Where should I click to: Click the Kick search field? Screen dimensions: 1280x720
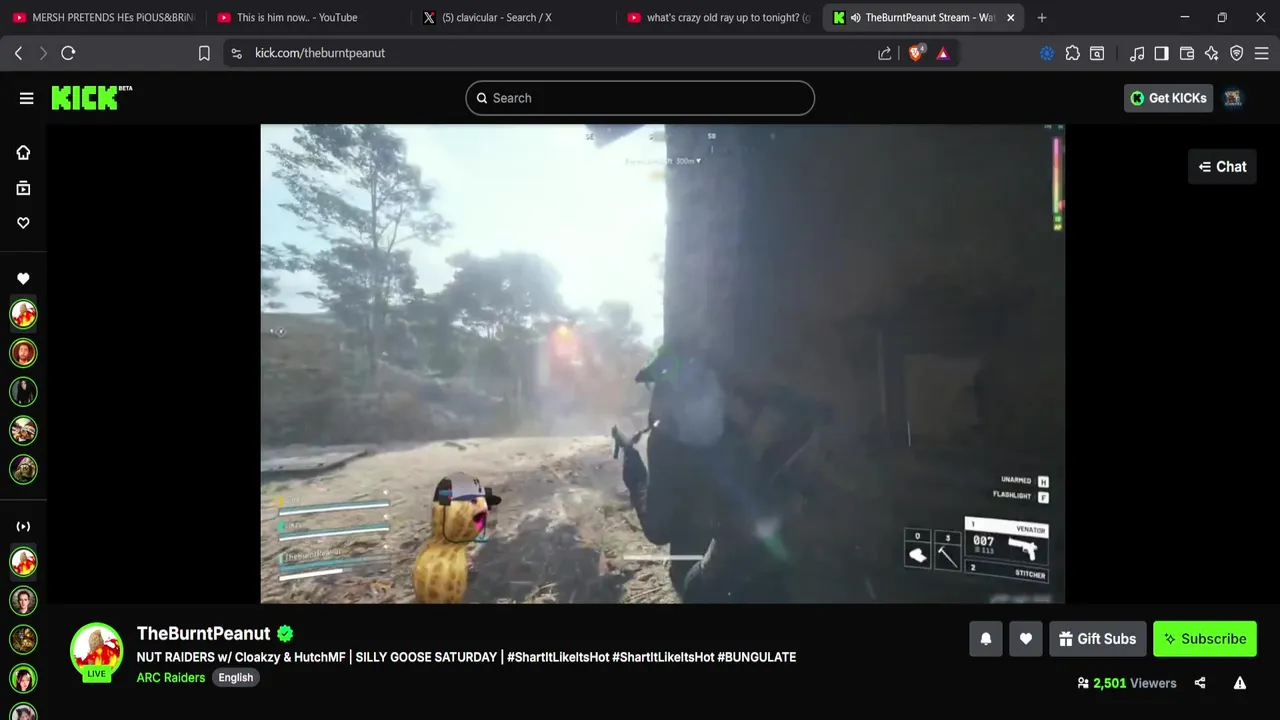[x=640, y=98]
